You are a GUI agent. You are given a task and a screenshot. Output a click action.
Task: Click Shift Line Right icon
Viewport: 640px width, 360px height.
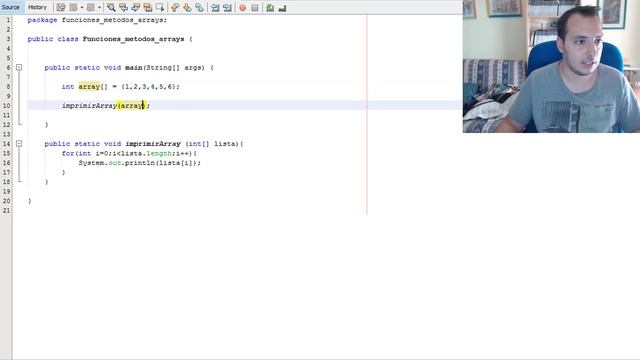[x=227, y=7]
